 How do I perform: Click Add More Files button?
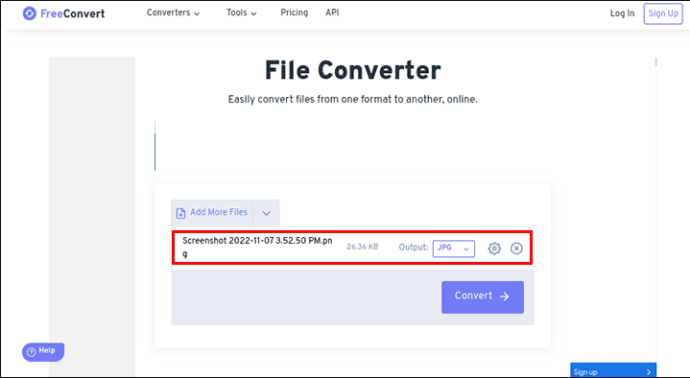pyautogui.click(x=212, y=213)
